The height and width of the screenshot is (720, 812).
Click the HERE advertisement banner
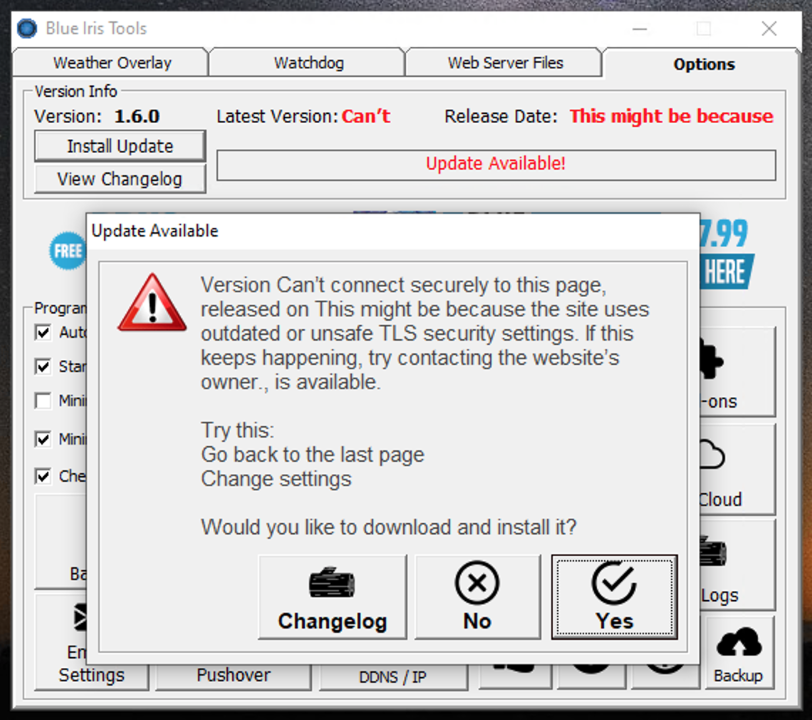point(727,271)
